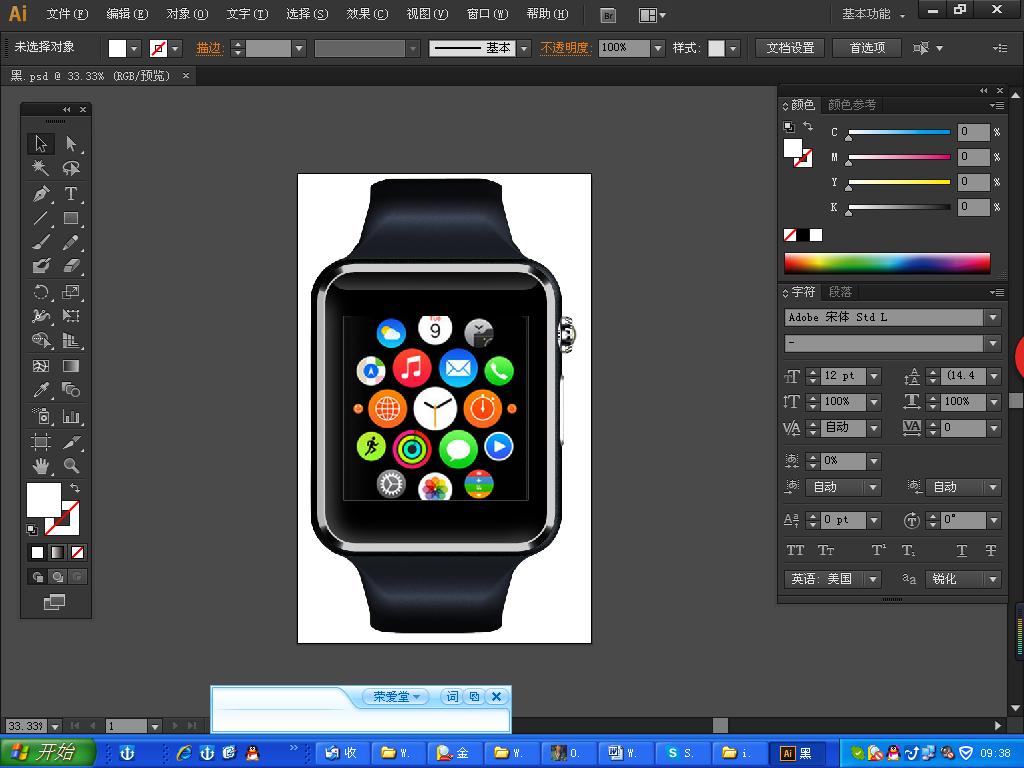Image resolution: width=1024 pixels, height=768 pixels.
Task: Open Adobe Bridge with the Br icon
Action: pyautogui.click(x=608, y=15)
